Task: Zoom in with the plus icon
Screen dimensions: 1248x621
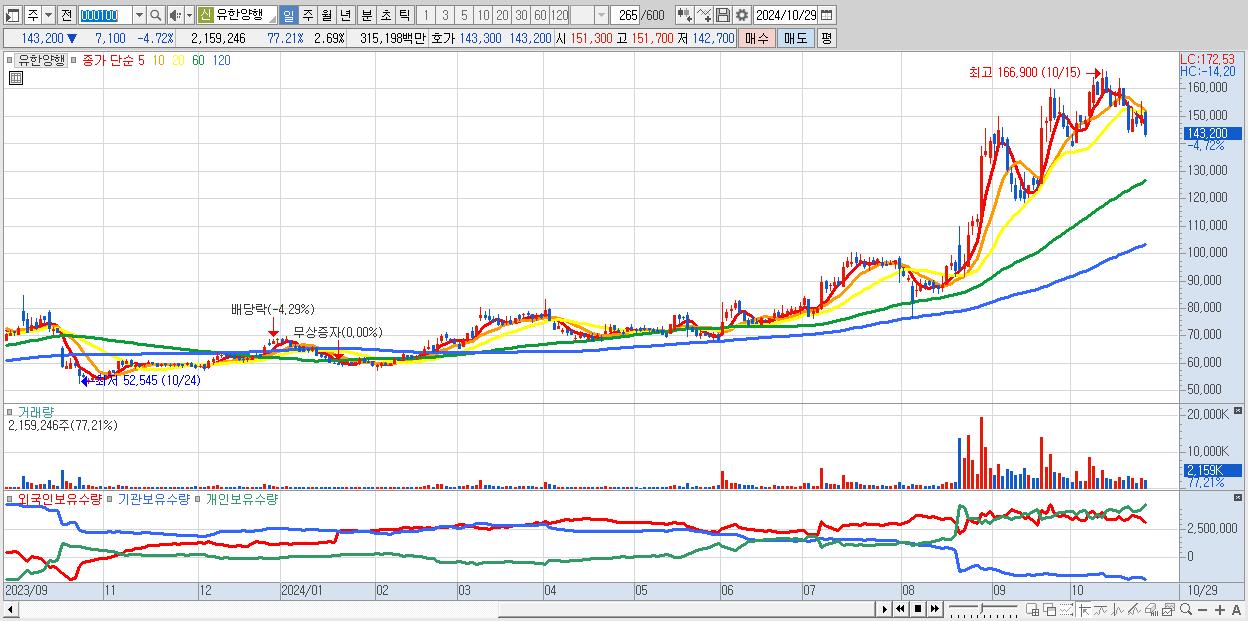Action: click(x=1219, y=610)
